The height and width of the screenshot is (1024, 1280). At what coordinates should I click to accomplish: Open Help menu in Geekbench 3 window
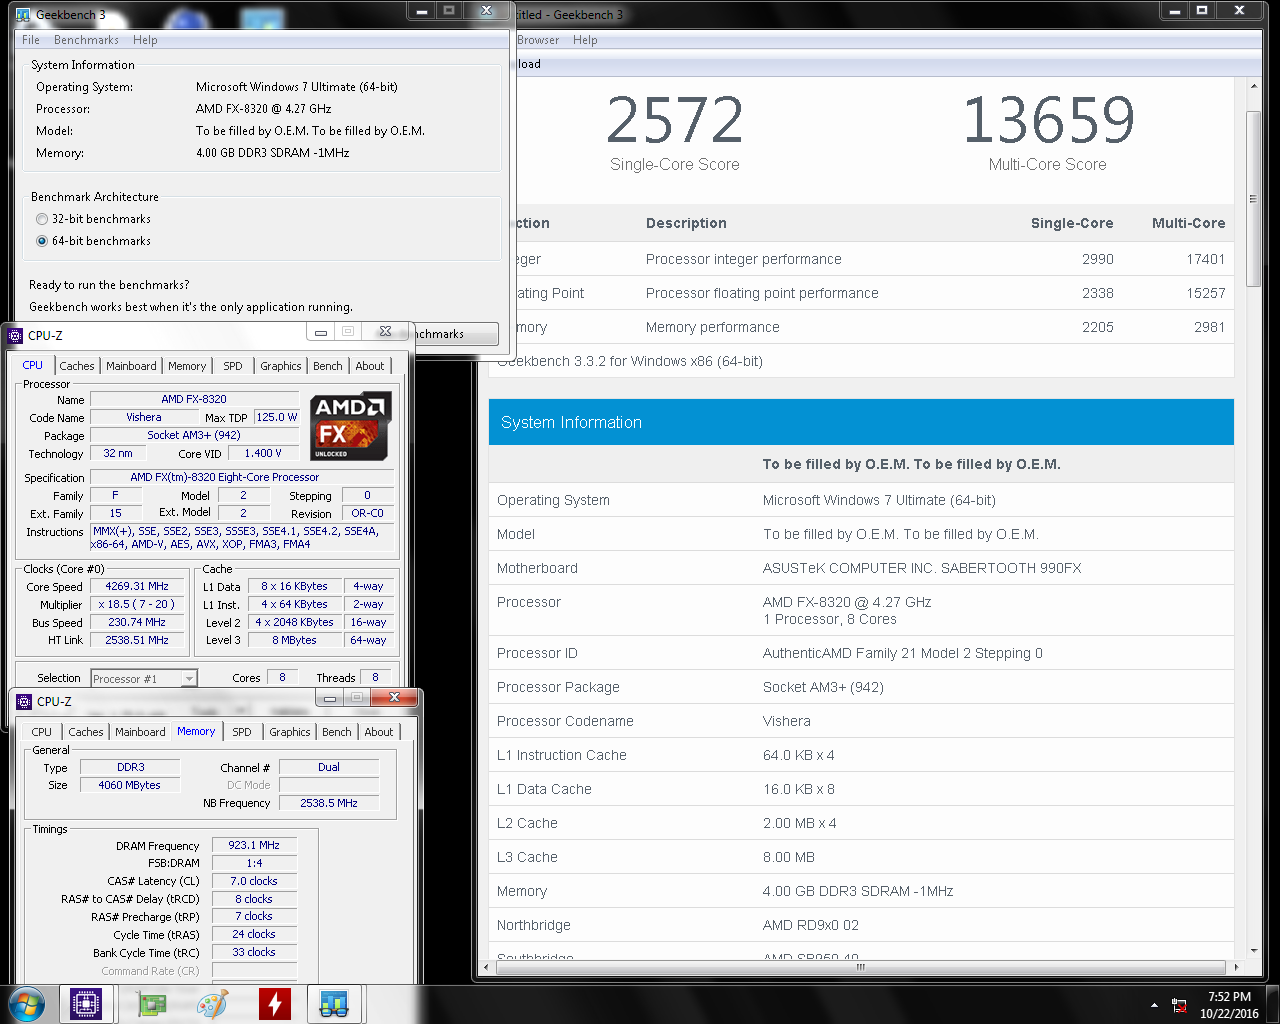point(145,40)
